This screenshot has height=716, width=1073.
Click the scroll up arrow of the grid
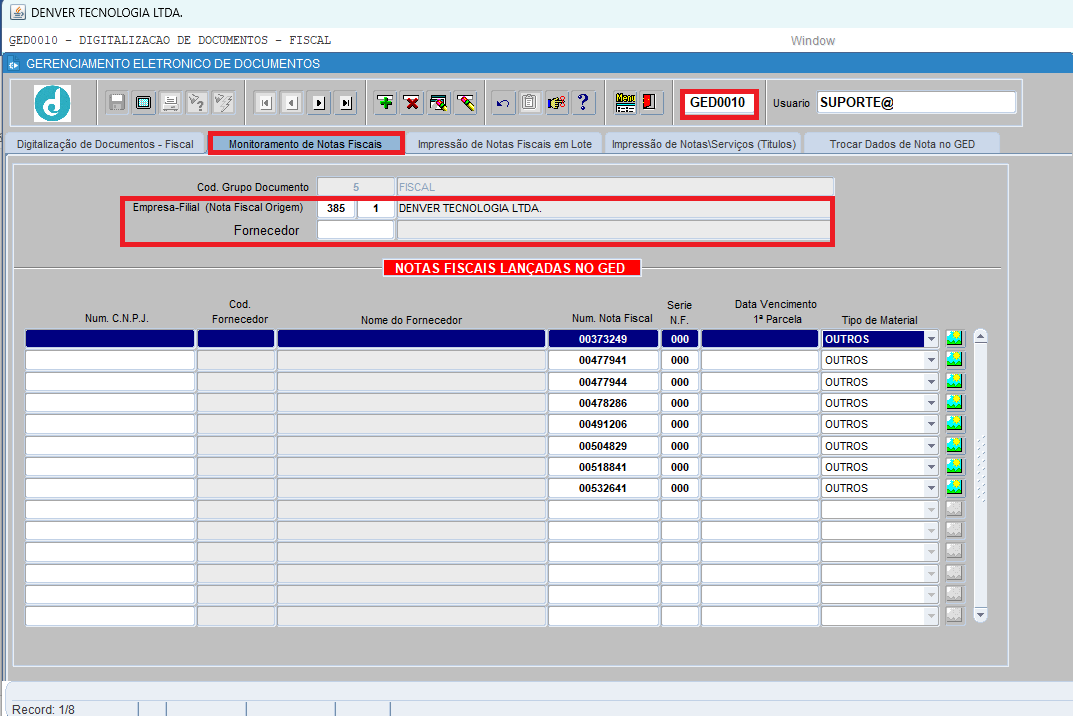(x=980, y=336)
